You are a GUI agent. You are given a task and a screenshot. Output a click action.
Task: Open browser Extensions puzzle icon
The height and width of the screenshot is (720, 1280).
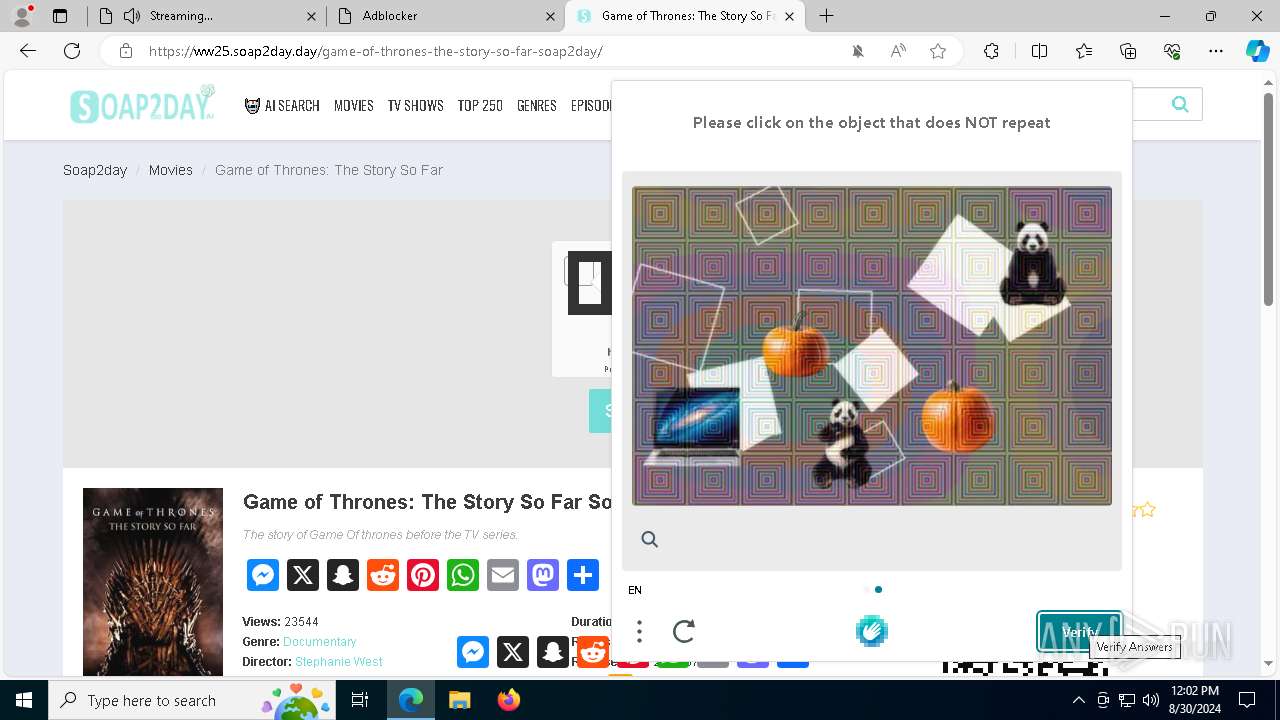[x=991, y=51]
